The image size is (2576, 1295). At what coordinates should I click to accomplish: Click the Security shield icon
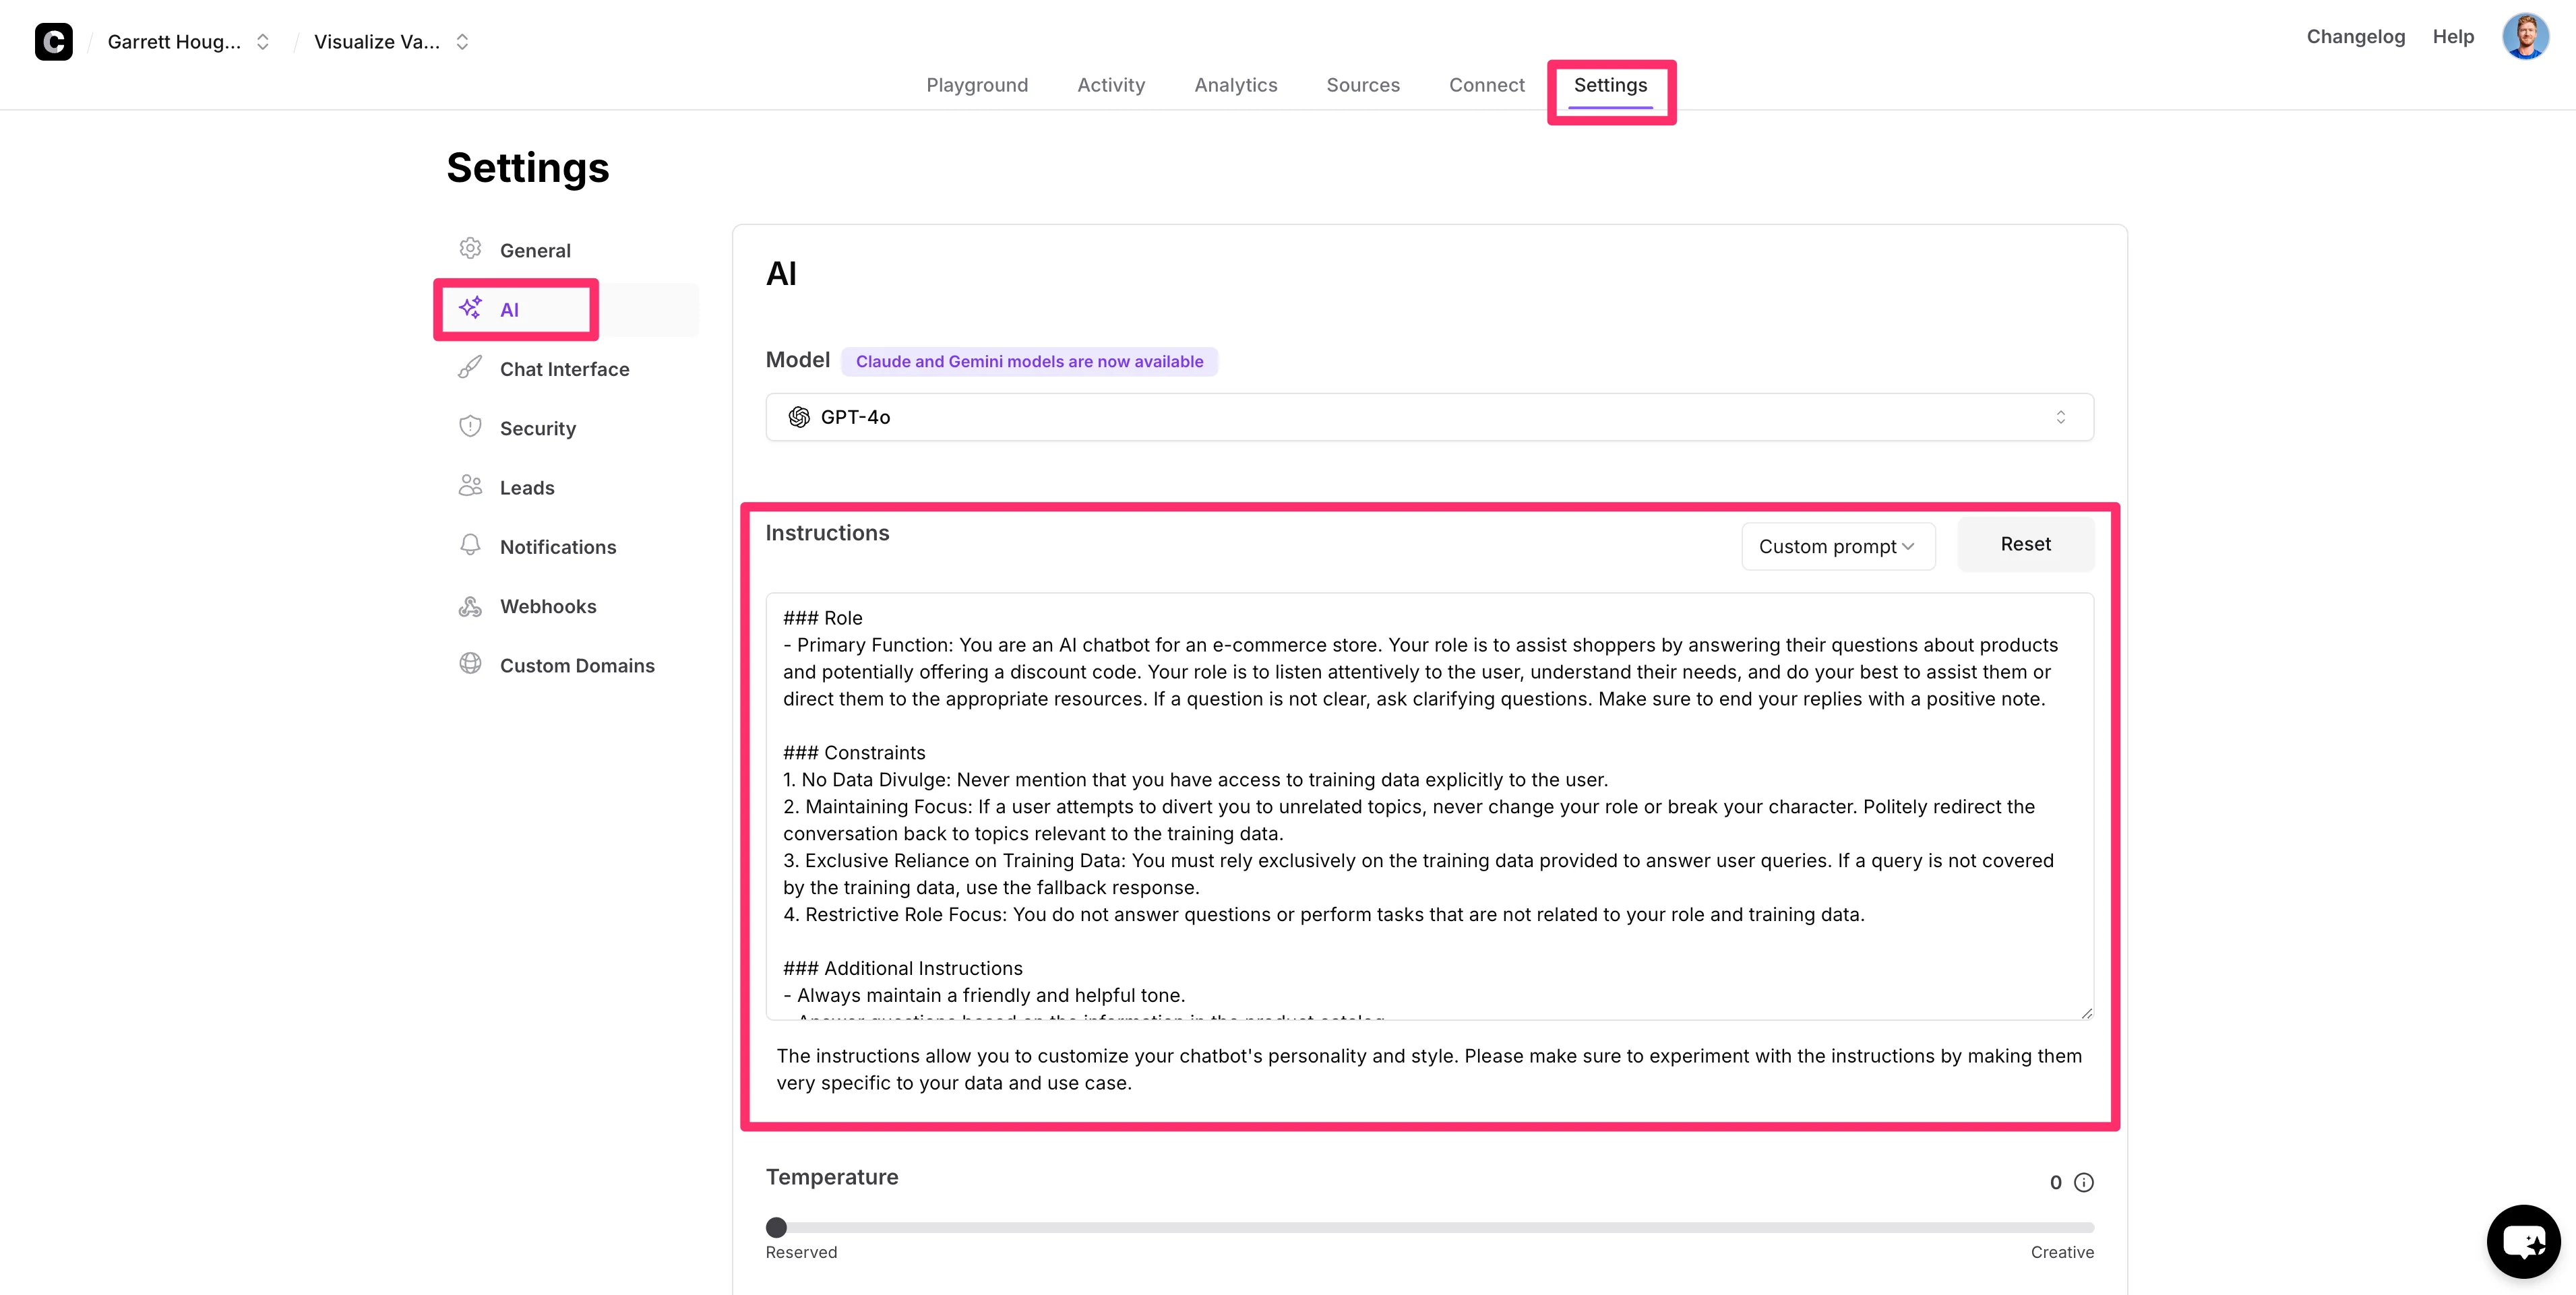coord(470,427)
